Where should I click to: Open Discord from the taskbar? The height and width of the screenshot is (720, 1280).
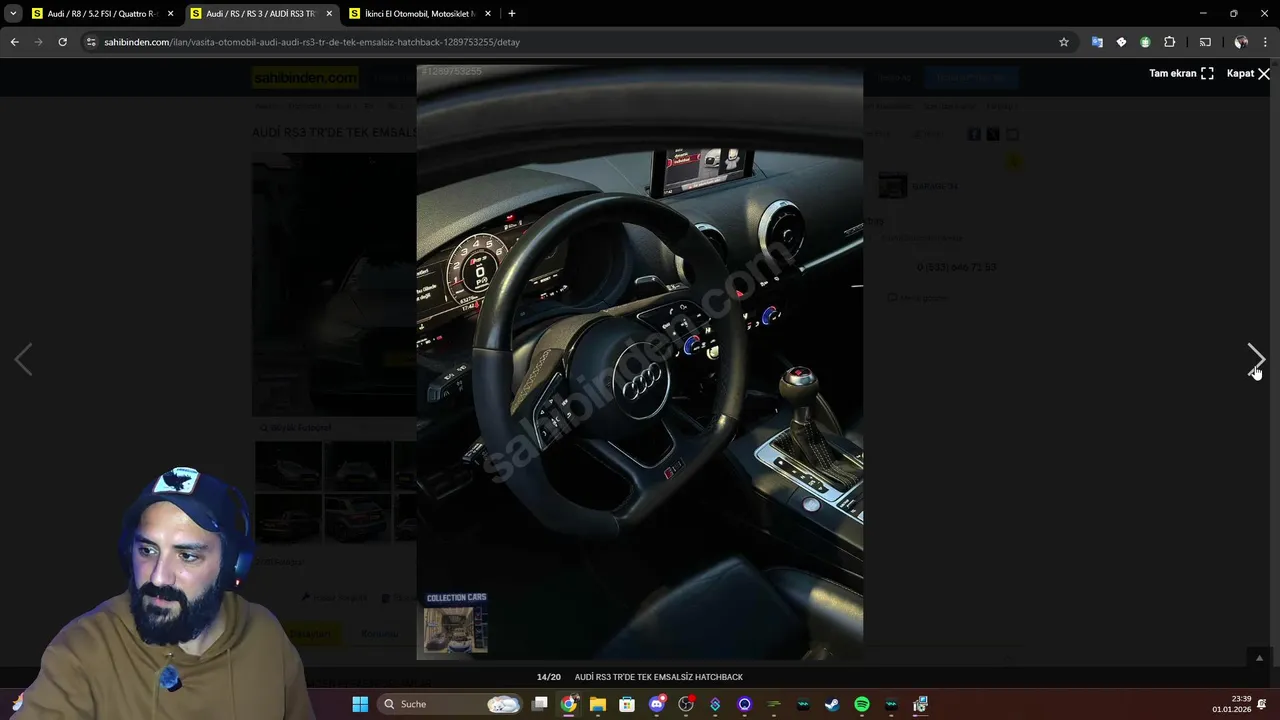[x=657, y=704]
